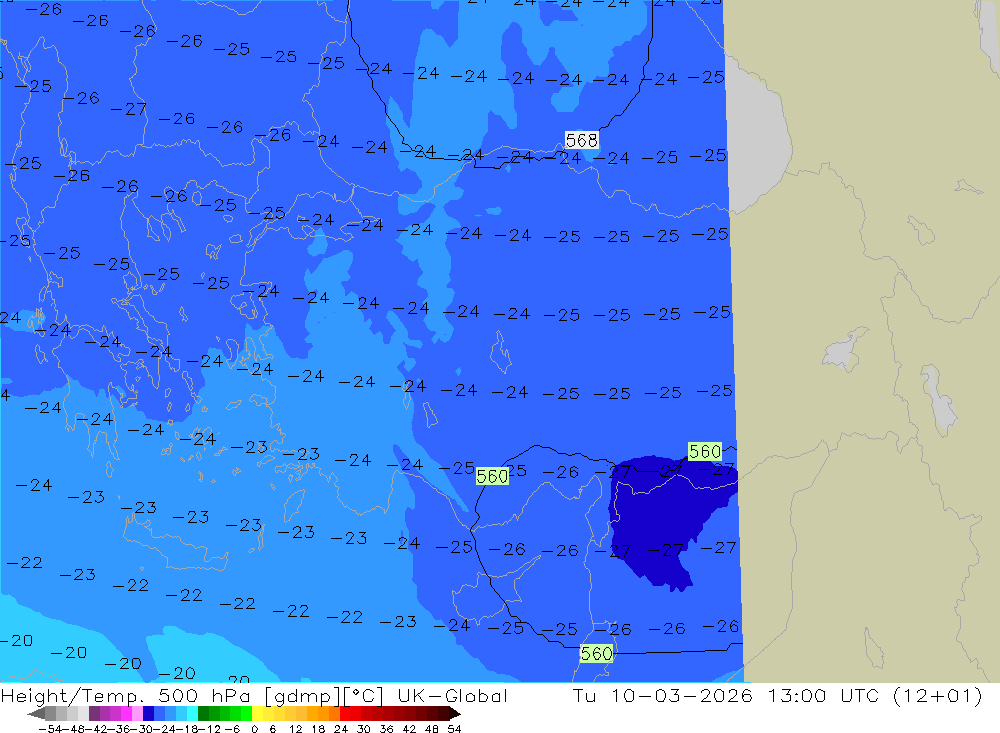The height and width of the screenshot is (733, 1000).
Task: Click the '-42' legend scale value
Action: pos(96,729)
